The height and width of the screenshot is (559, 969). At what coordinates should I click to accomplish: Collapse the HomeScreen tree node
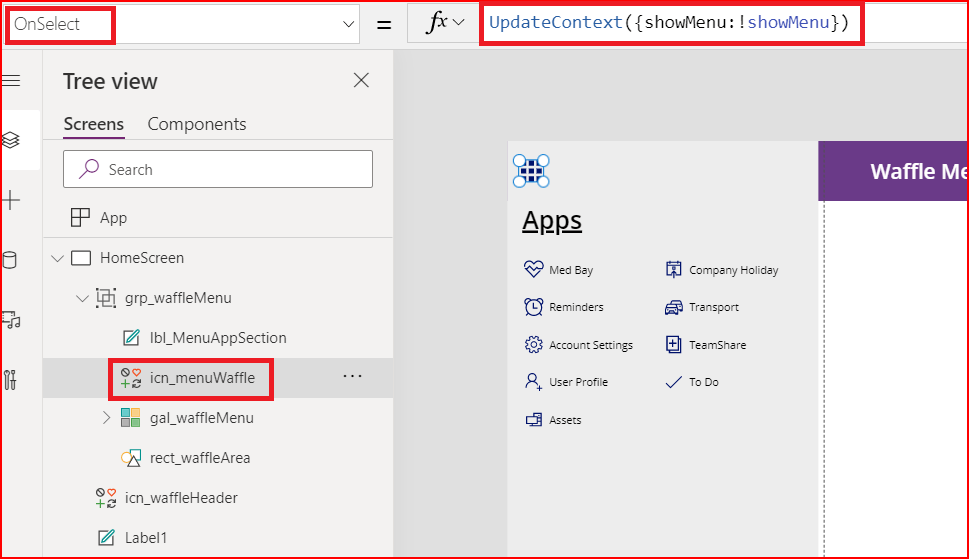pyautogui.click(x=57, y=258)
